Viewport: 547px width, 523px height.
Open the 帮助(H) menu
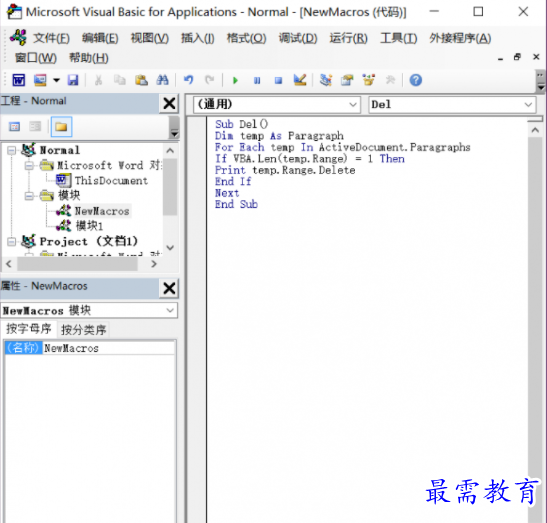click(x=89, y=58)
